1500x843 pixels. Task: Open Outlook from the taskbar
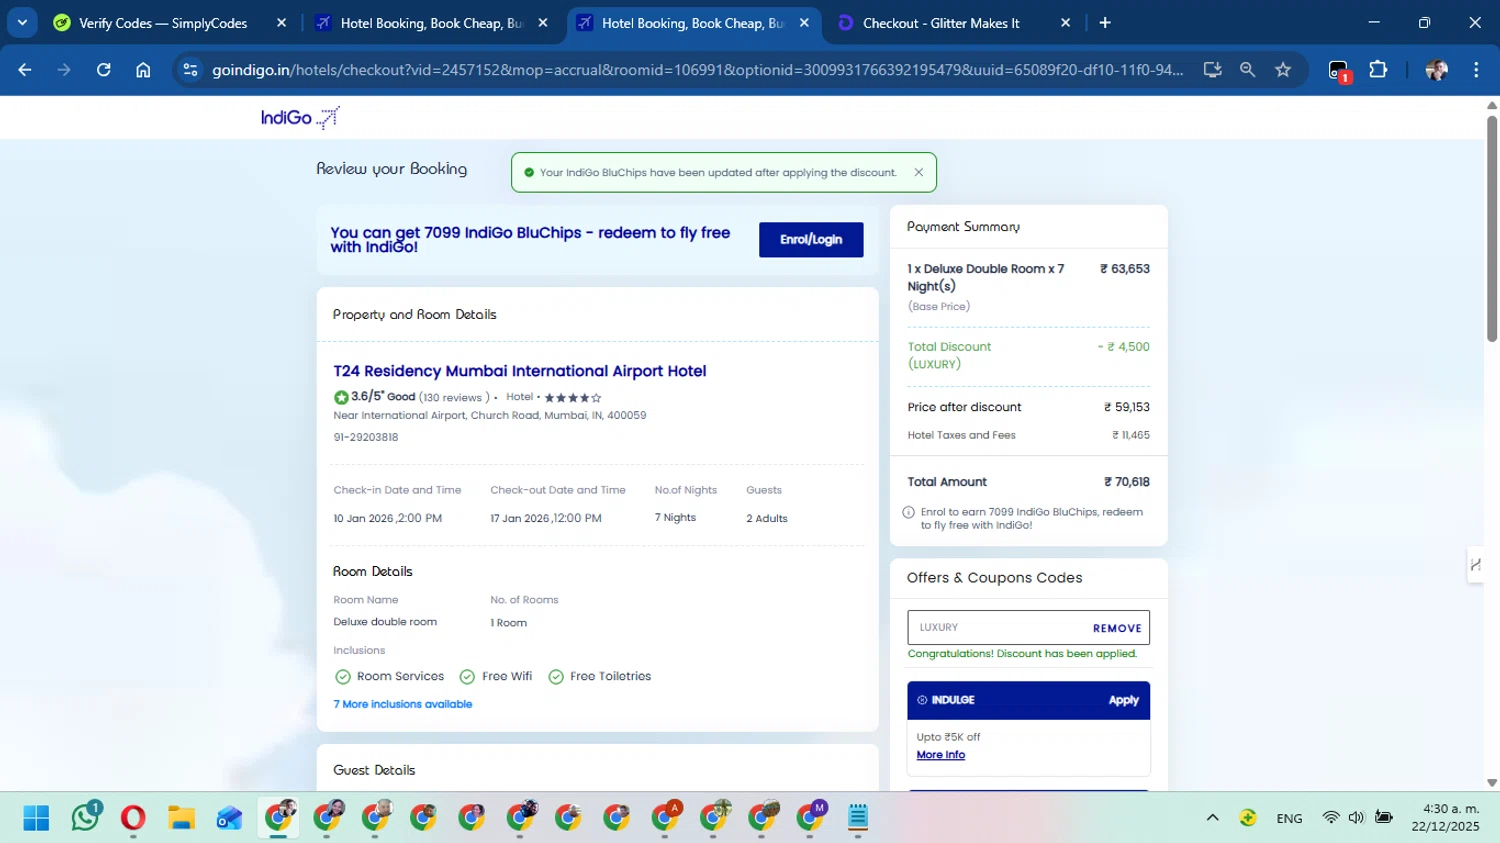click(229, 818)
